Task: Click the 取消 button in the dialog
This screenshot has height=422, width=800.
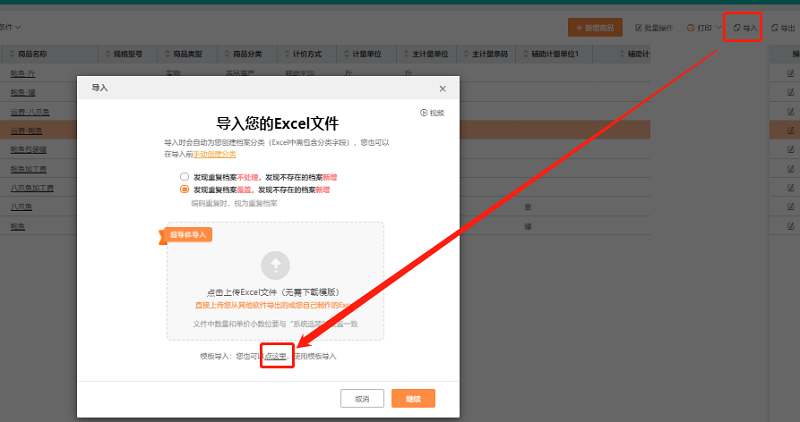Action: click(362, 399)
